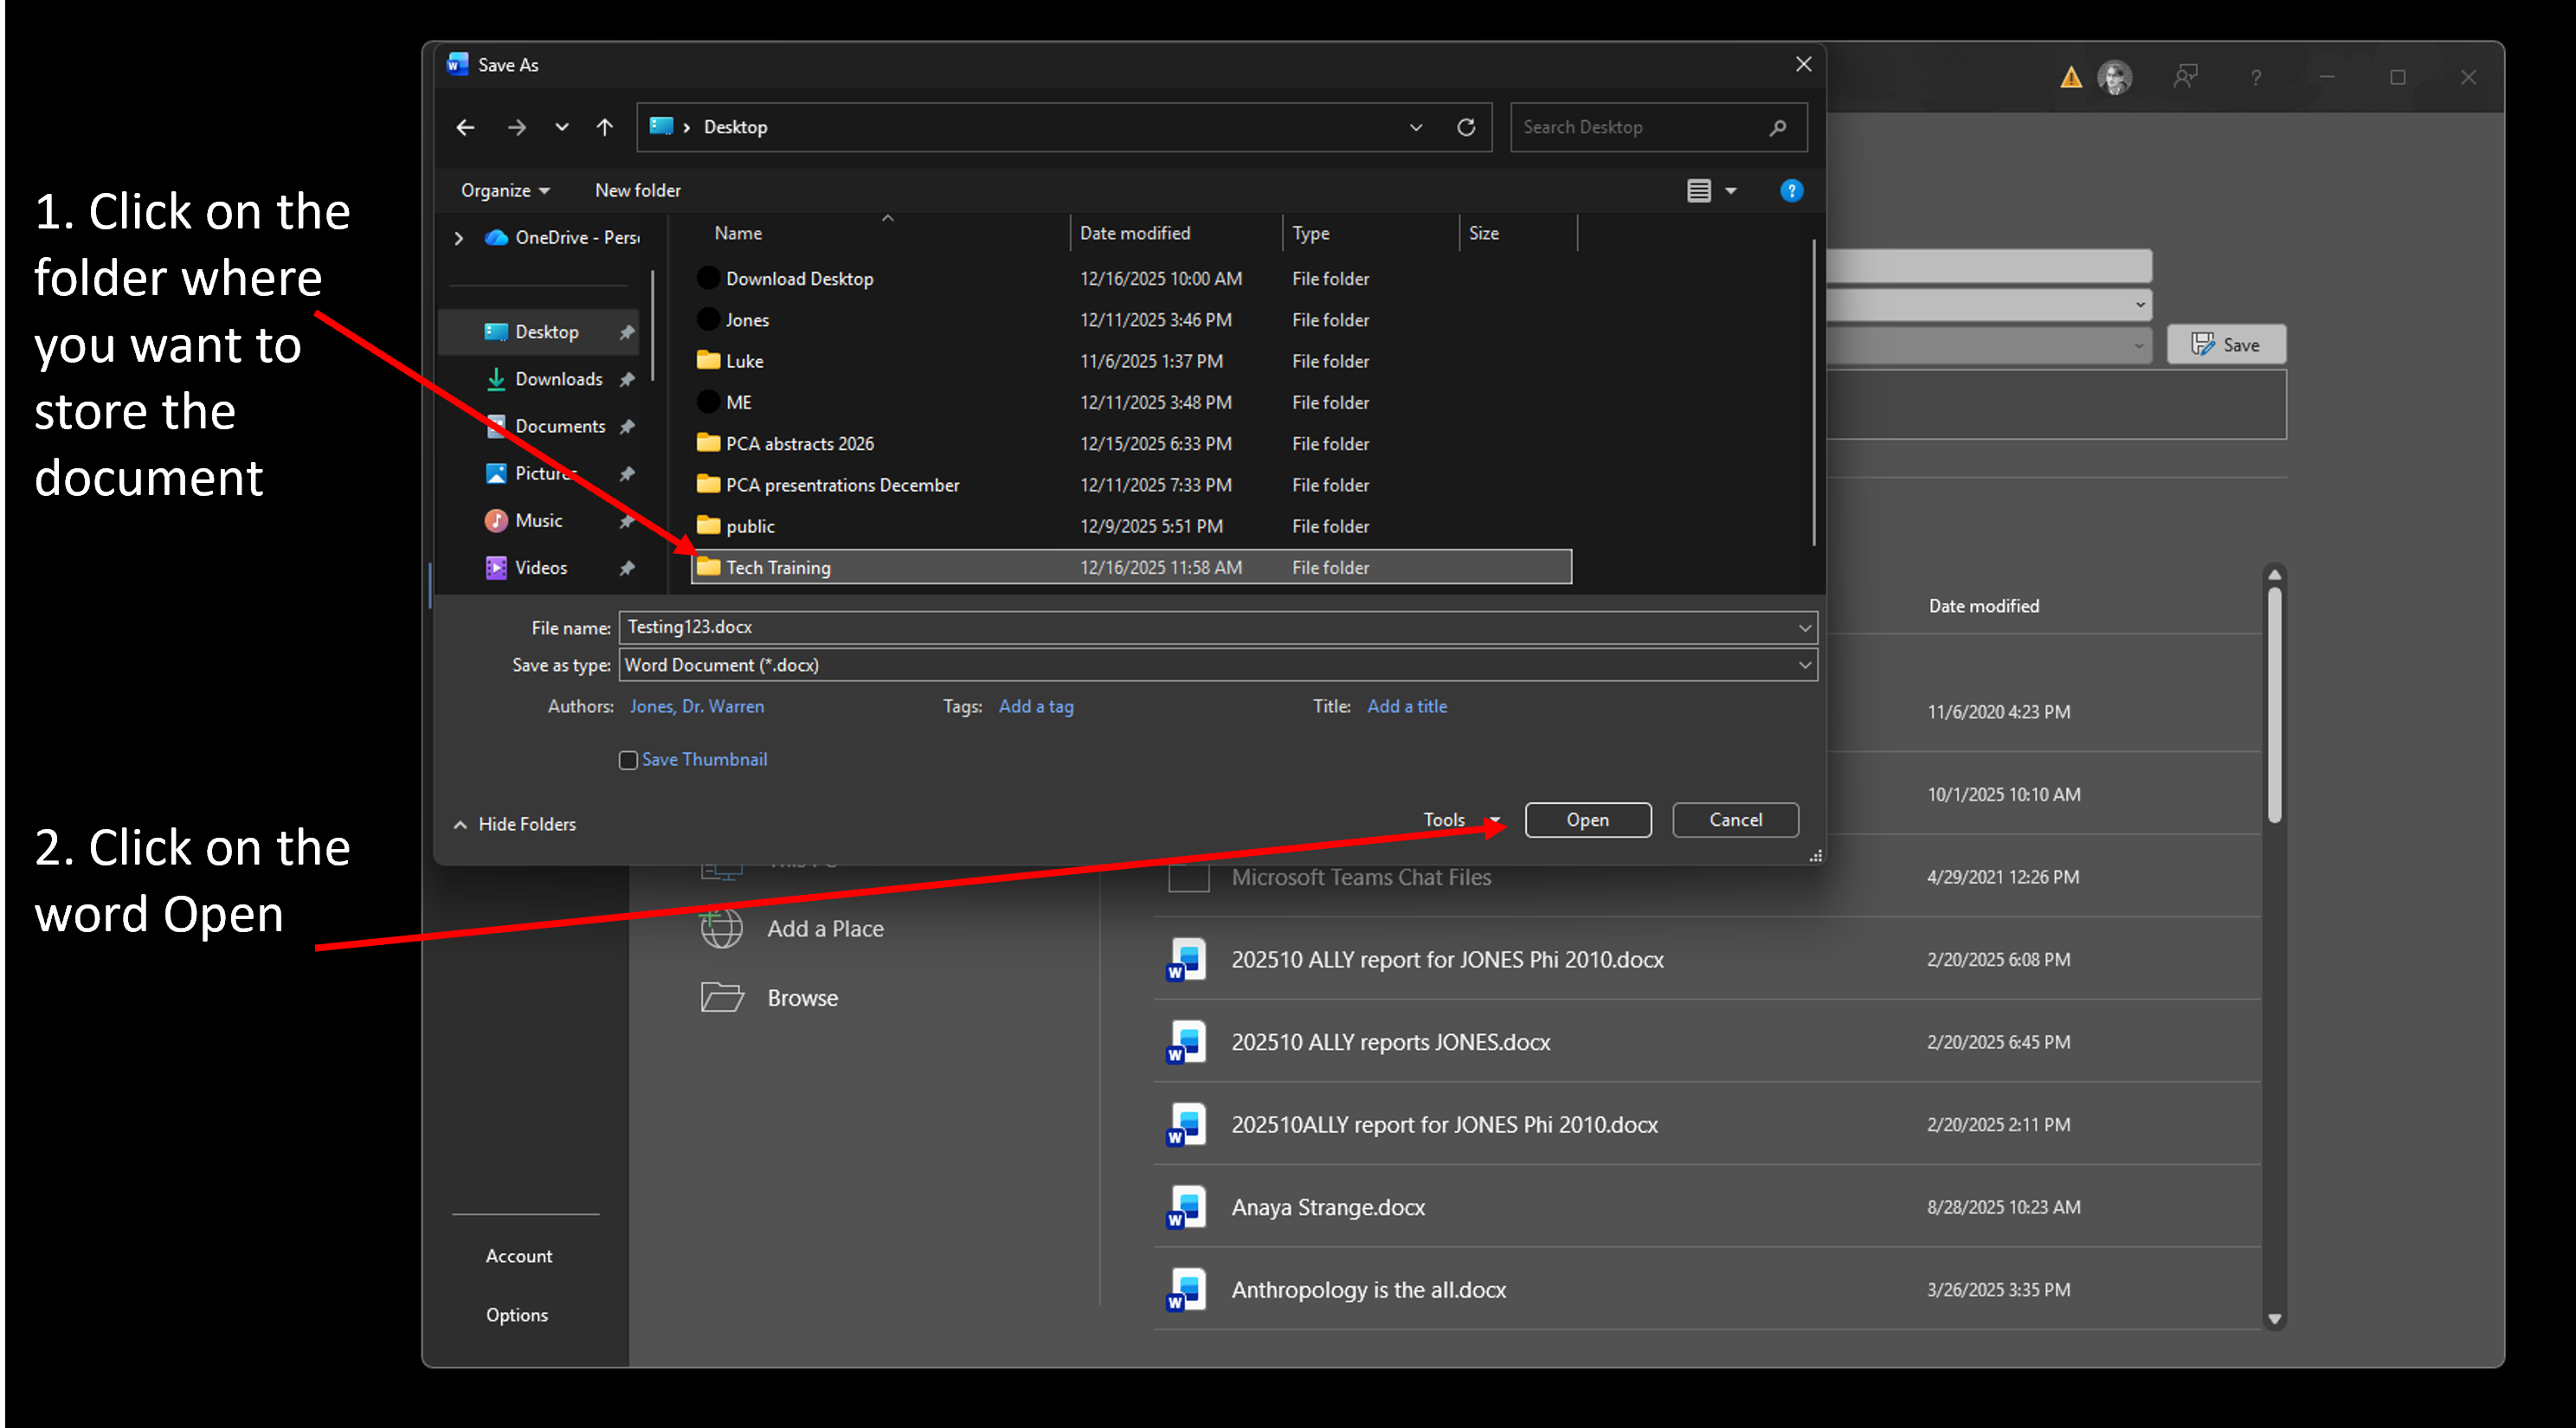
Task: Click the Open button
Action: [1587, 820]
